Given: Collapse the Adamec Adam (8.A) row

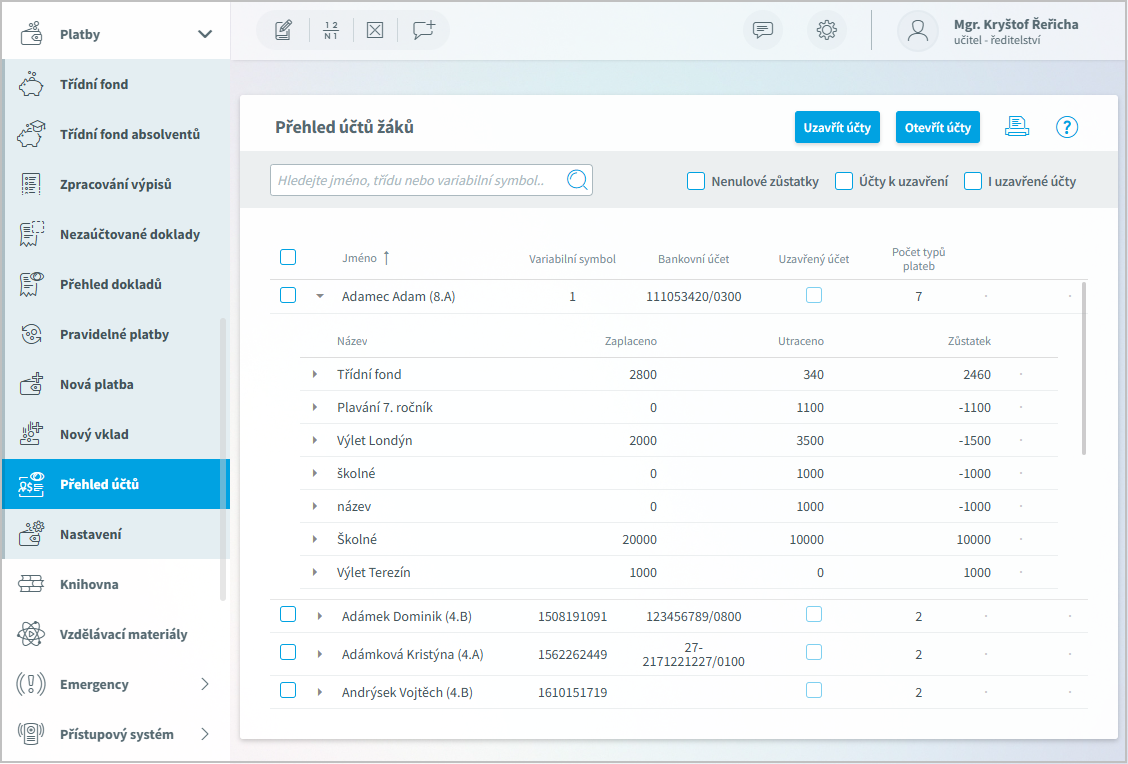Looking at the screenshot, I should [x=320, y=296].
